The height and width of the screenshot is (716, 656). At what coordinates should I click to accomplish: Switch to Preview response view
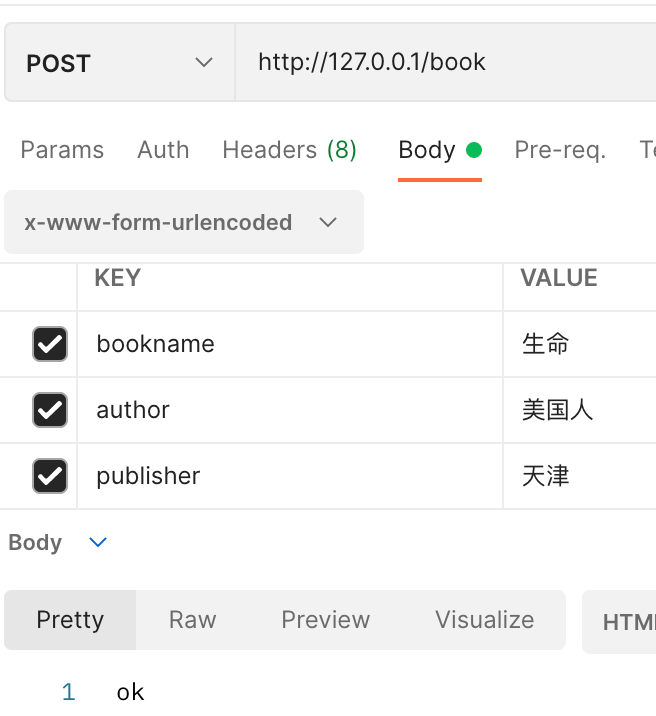tap(325, 620)
